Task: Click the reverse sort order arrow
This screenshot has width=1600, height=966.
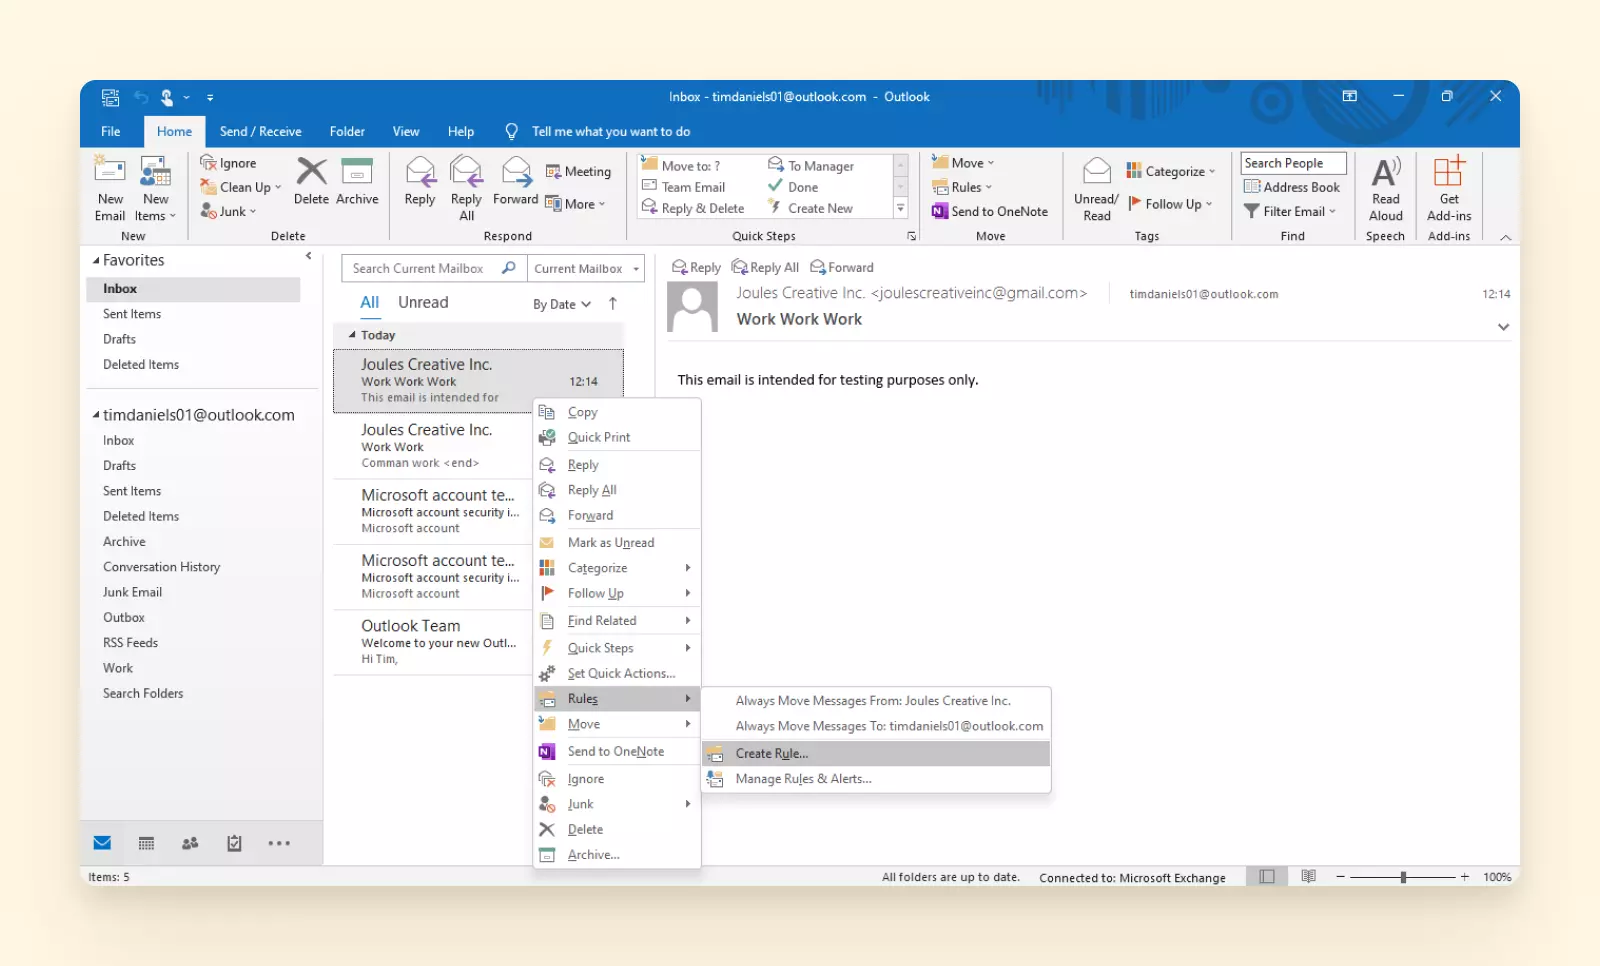Action: pos(613,303)
